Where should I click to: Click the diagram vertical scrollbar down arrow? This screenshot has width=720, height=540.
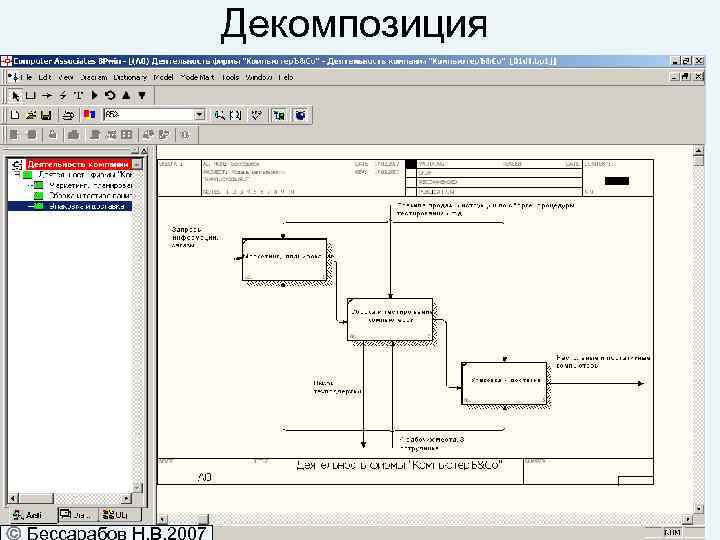[x=698, y=508]
